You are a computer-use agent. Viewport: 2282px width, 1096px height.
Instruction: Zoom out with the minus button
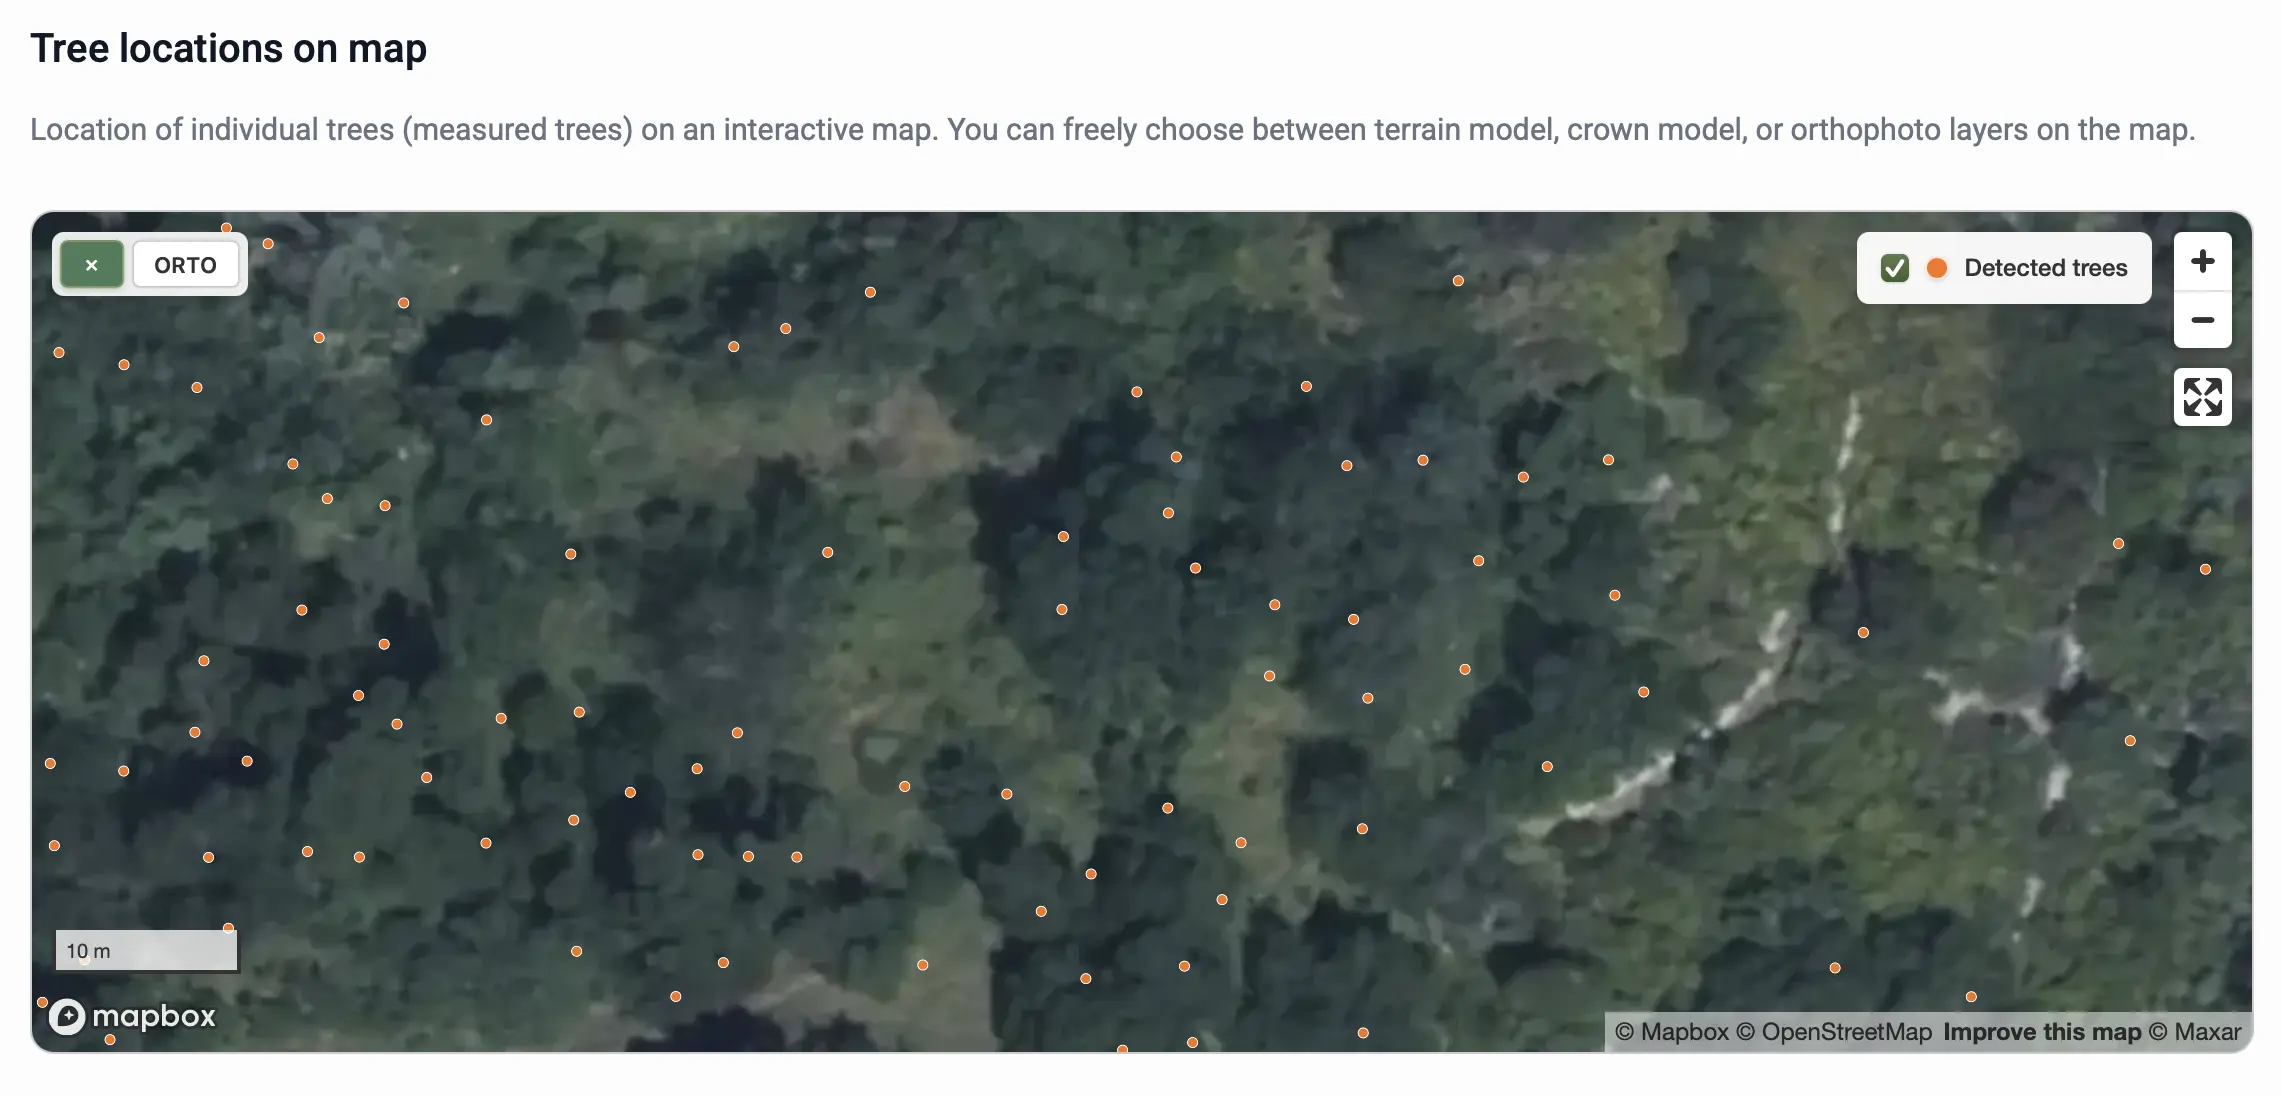[x=2202, y=320]
